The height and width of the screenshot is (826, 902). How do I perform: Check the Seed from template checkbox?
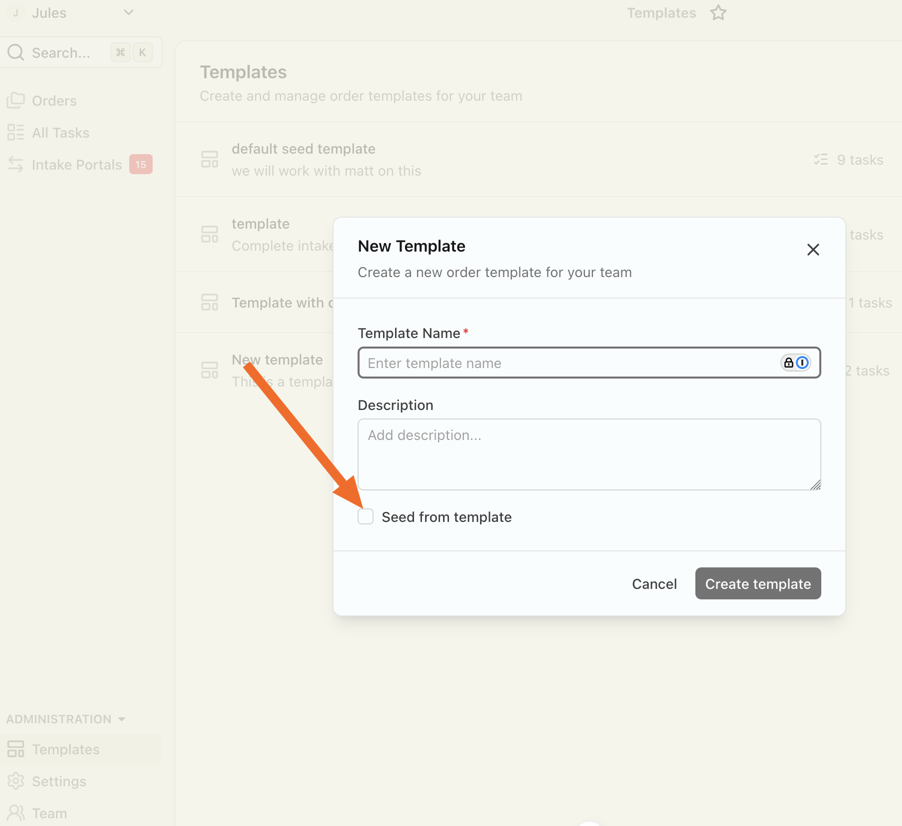[366, 517]
